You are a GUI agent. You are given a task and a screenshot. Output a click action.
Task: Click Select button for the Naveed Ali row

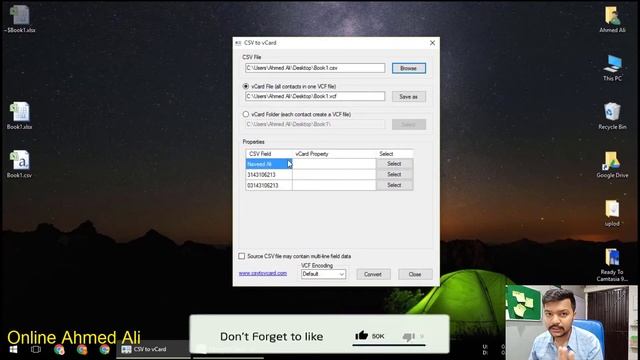pyautogui.click(x=394, y=164)
